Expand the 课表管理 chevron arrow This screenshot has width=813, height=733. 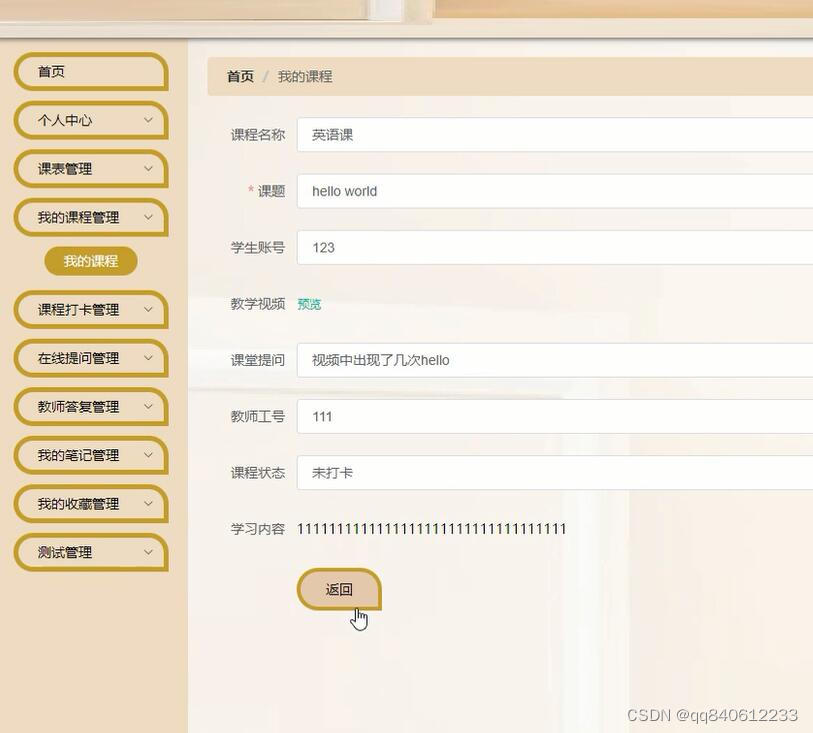148,168
